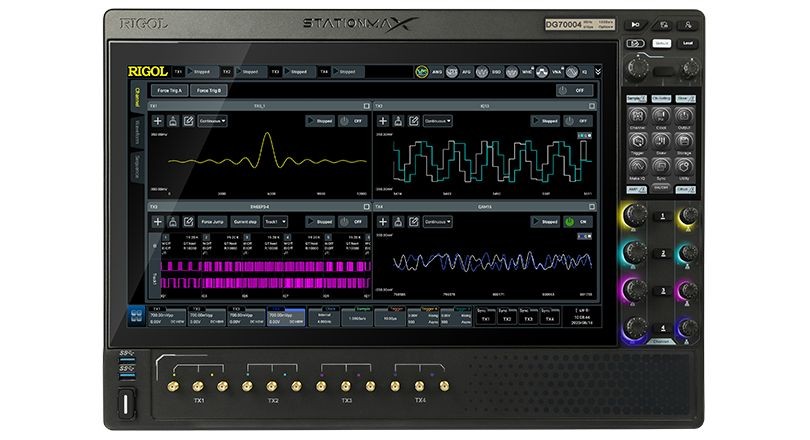Click the cyan channel 2 knob

[635, 252]
